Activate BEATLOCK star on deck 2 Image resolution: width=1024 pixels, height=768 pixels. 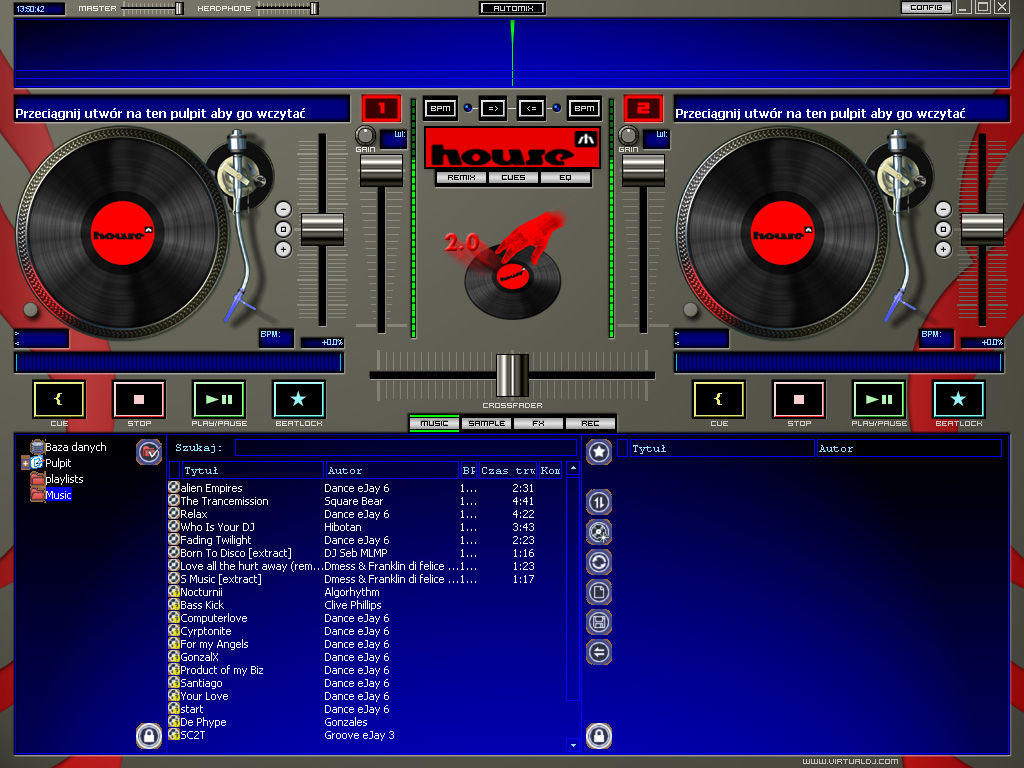click(x=958, y=399)
